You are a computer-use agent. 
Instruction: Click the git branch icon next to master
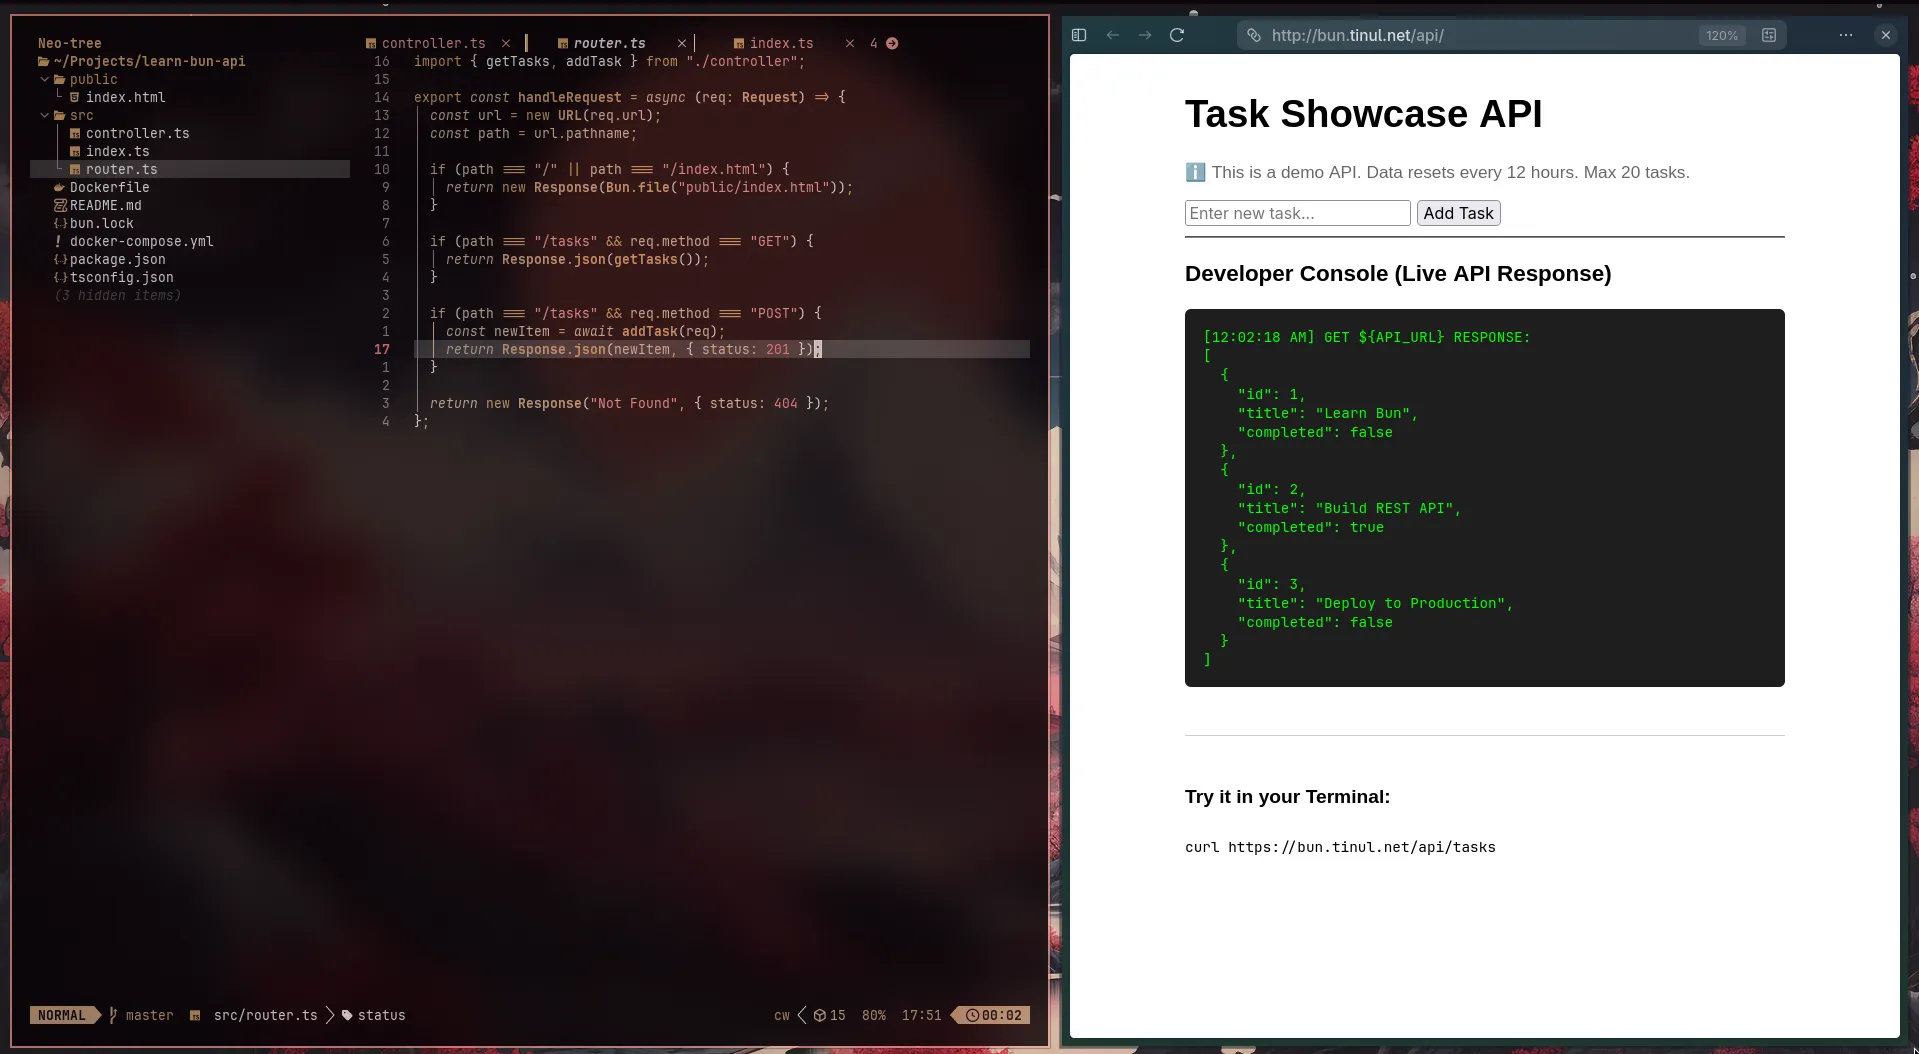(x=113, y=1015)
